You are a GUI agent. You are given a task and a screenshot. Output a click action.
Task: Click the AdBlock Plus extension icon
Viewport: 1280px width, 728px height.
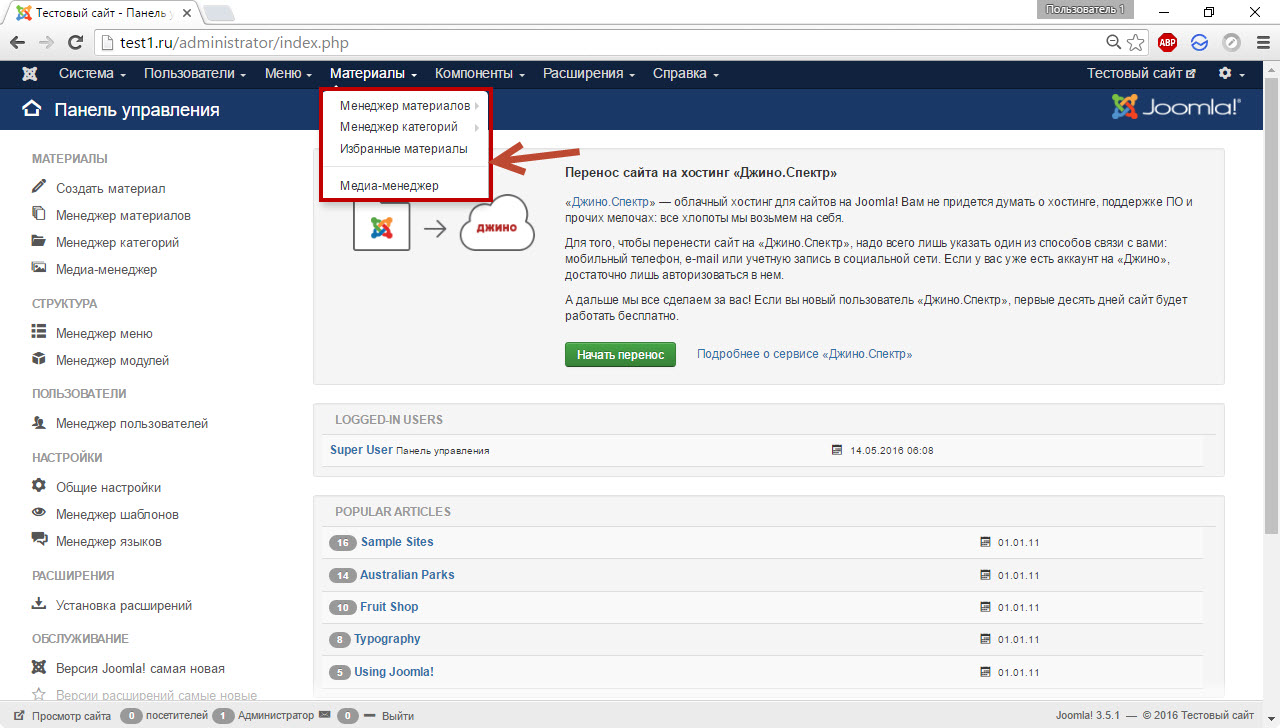[1167, 43]
